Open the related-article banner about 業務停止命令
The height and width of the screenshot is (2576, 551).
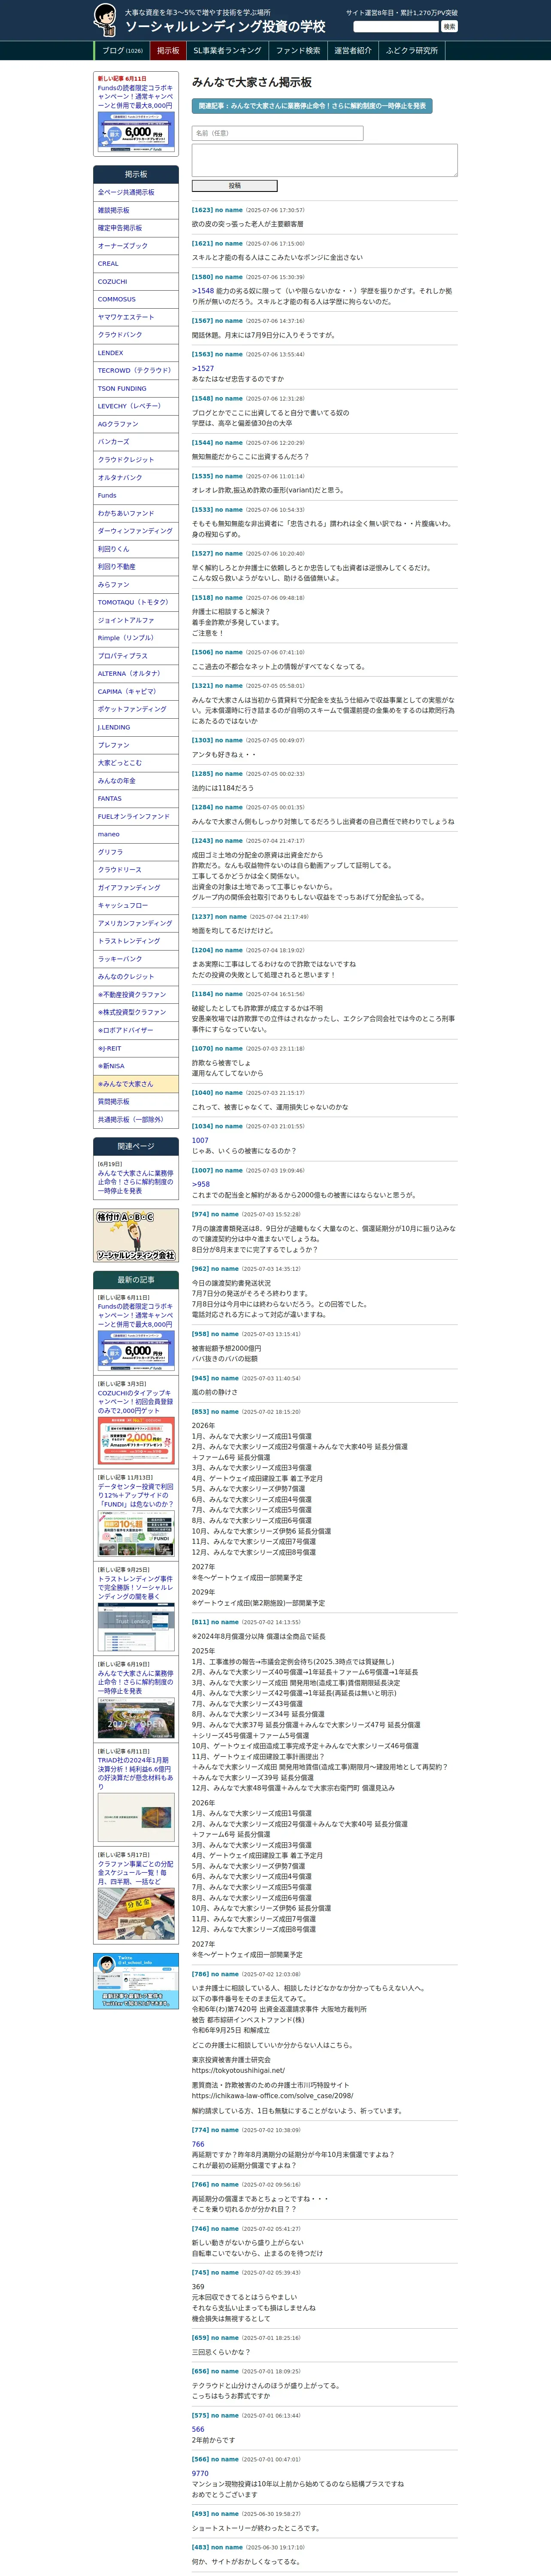[312, 106]
